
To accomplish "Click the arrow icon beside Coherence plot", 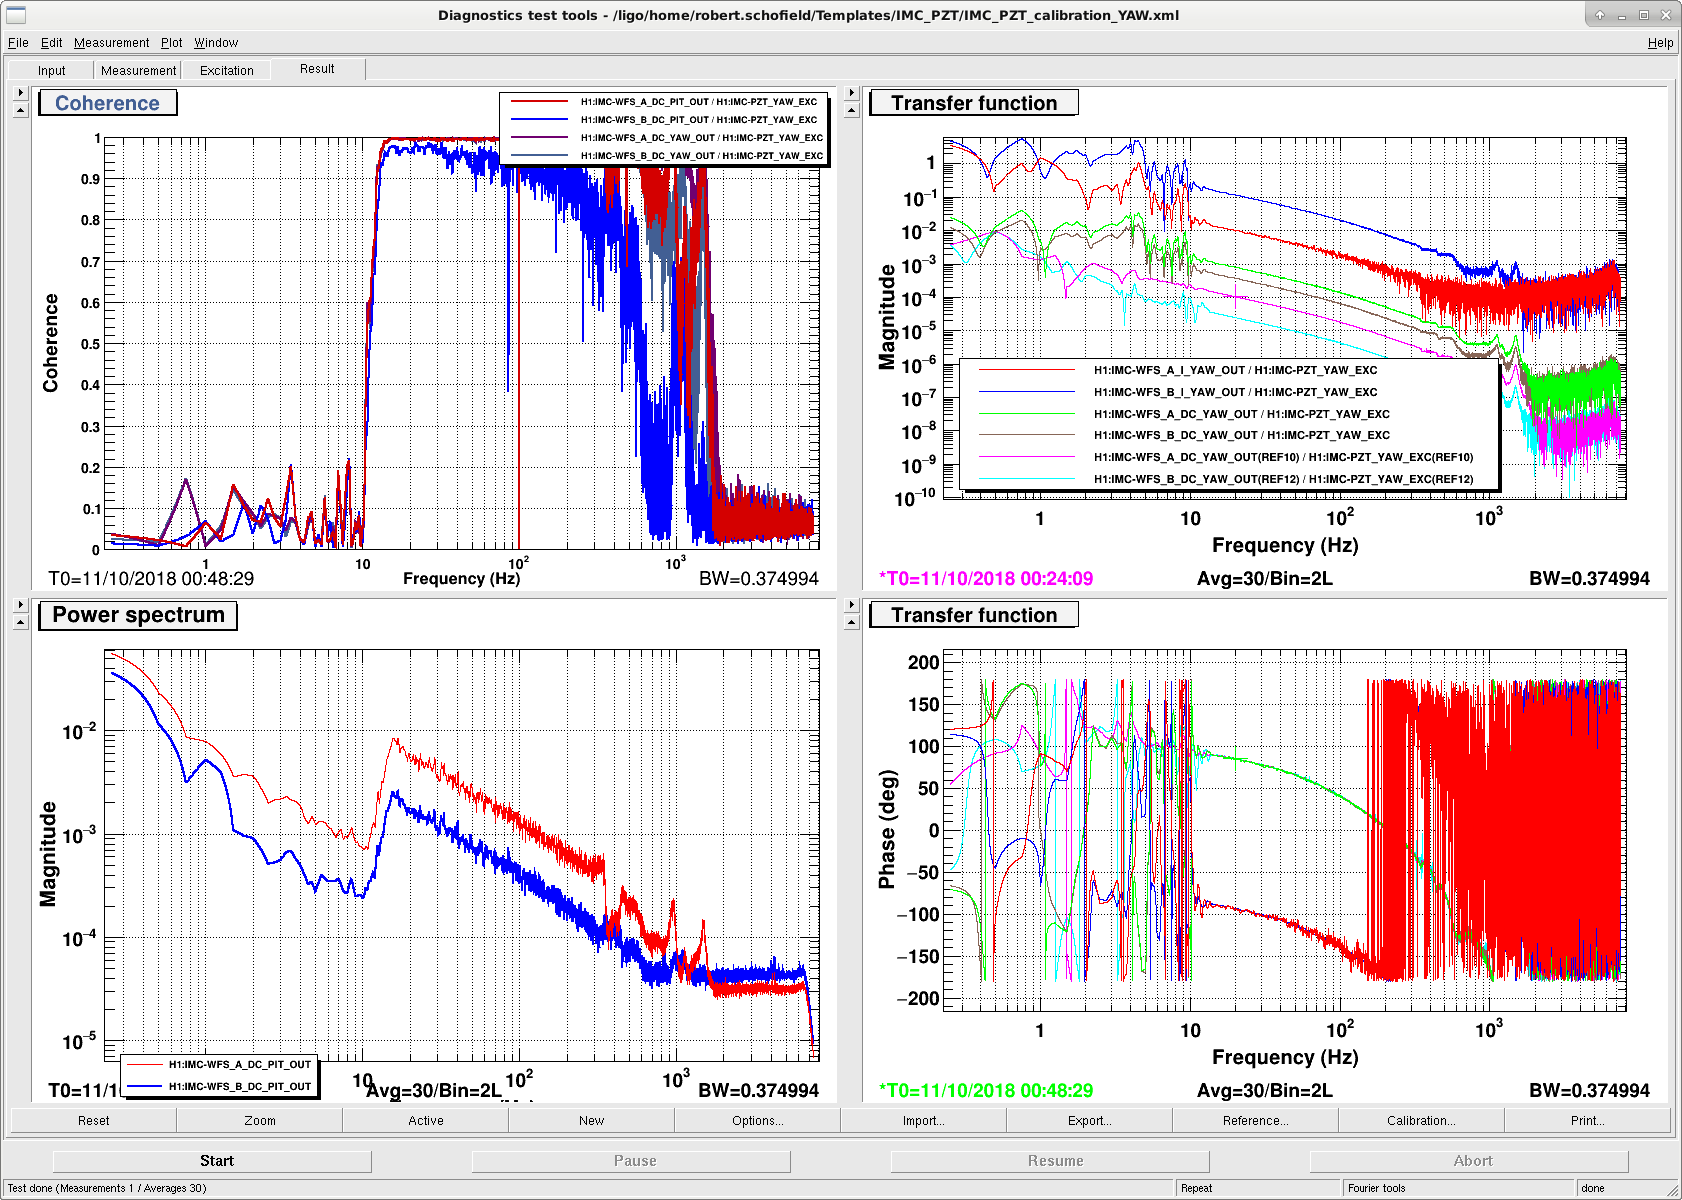I will tap(20, 93).
